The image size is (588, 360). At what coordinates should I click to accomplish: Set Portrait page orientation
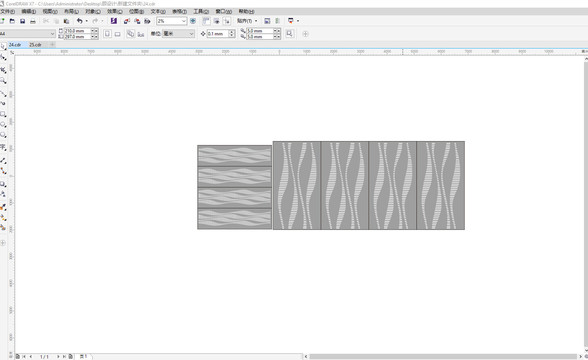point(107,34)
